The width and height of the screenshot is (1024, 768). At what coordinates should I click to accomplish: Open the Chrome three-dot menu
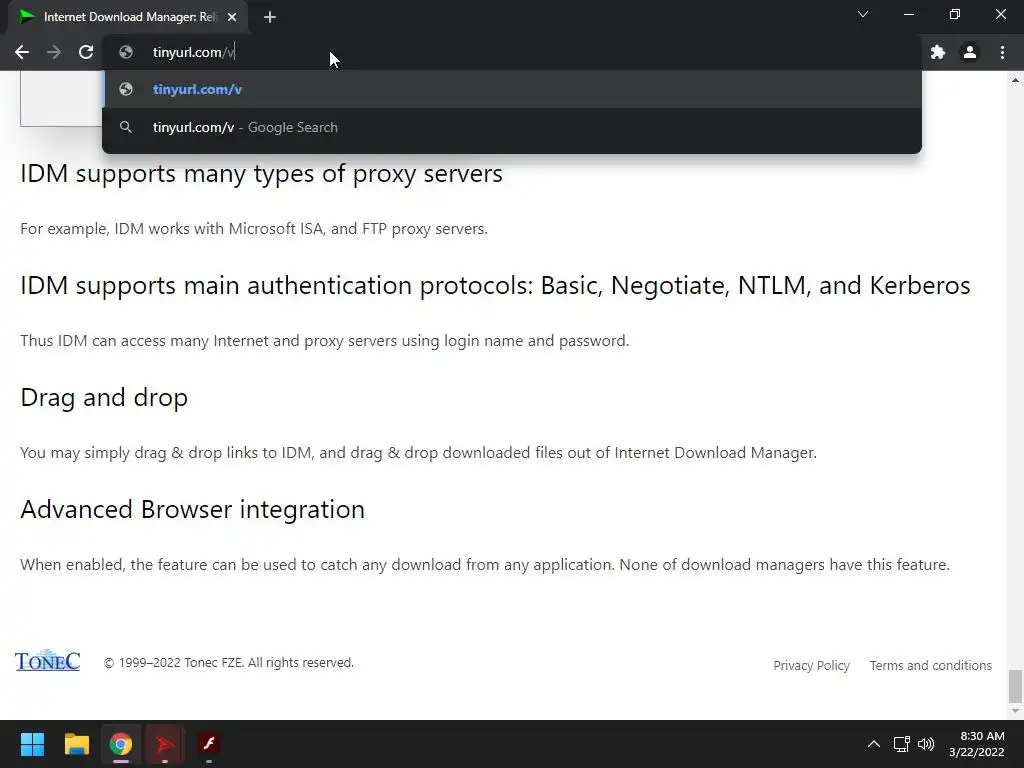click(1002, 52)
